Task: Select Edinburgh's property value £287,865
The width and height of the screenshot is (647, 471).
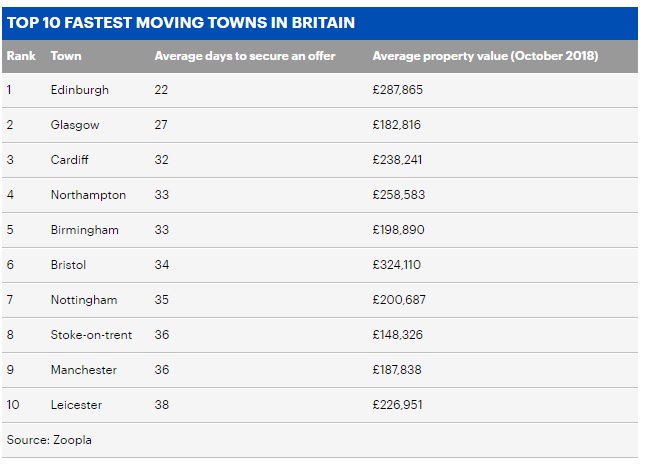Action: point(398,90)
